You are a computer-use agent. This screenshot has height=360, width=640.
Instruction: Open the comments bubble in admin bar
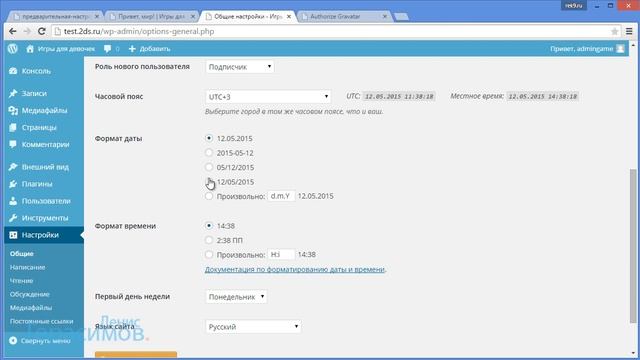pyautogui.click(x=107, y=49)
